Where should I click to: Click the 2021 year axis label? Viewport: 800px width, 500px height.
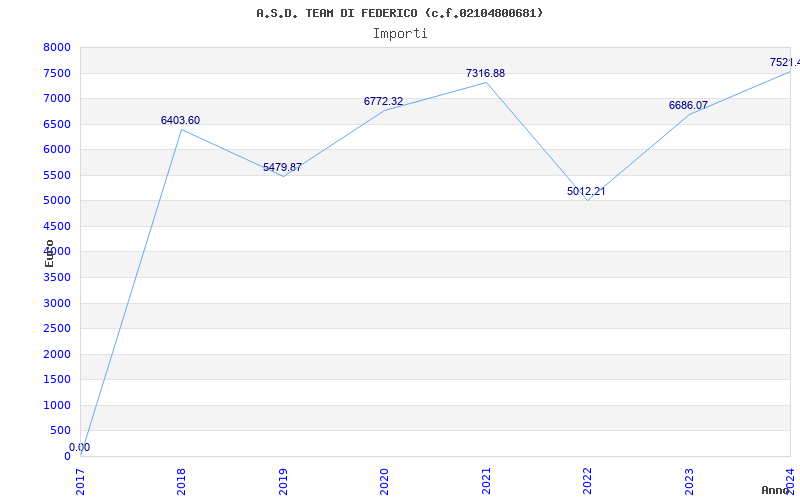[486, 481]
